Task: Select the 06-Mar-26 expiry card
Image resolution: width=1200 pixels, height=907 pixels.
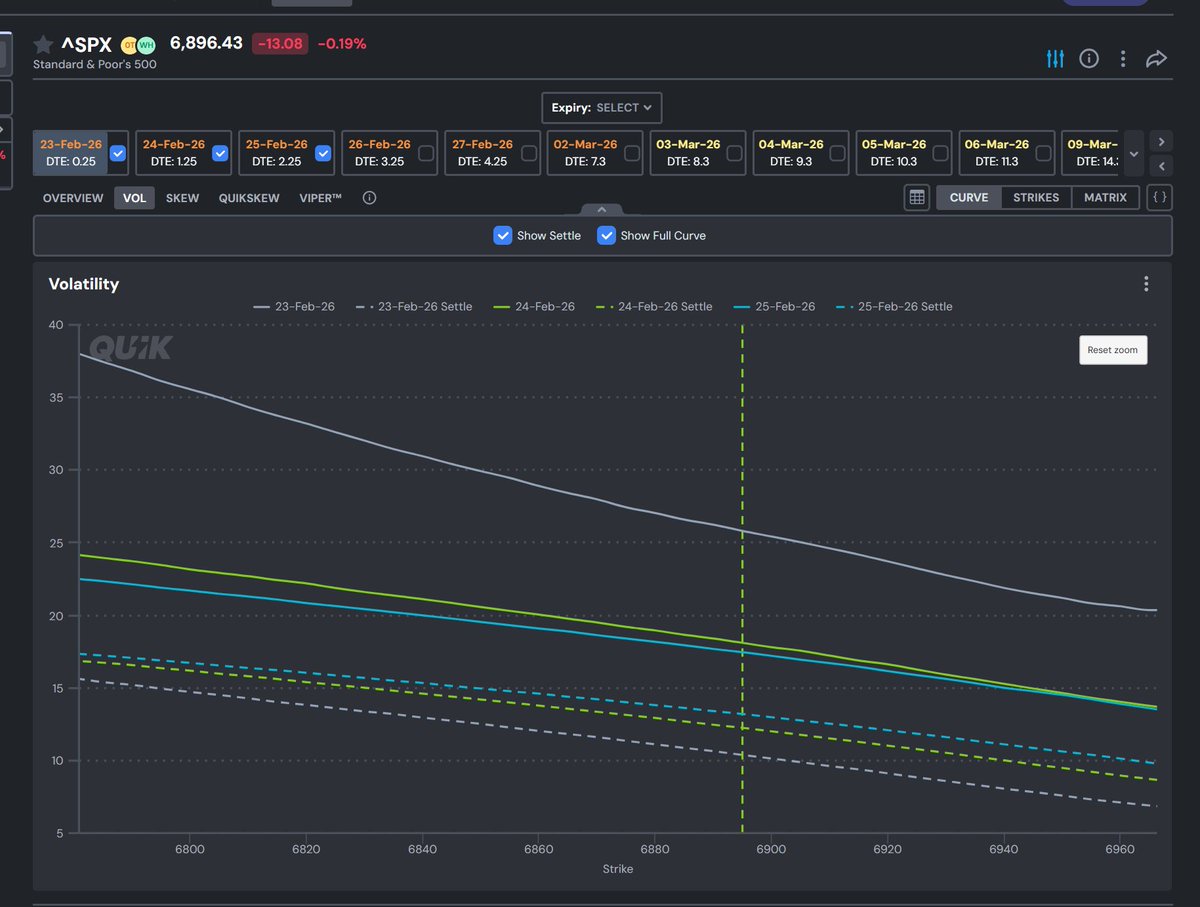Action: coord(1007,153)
